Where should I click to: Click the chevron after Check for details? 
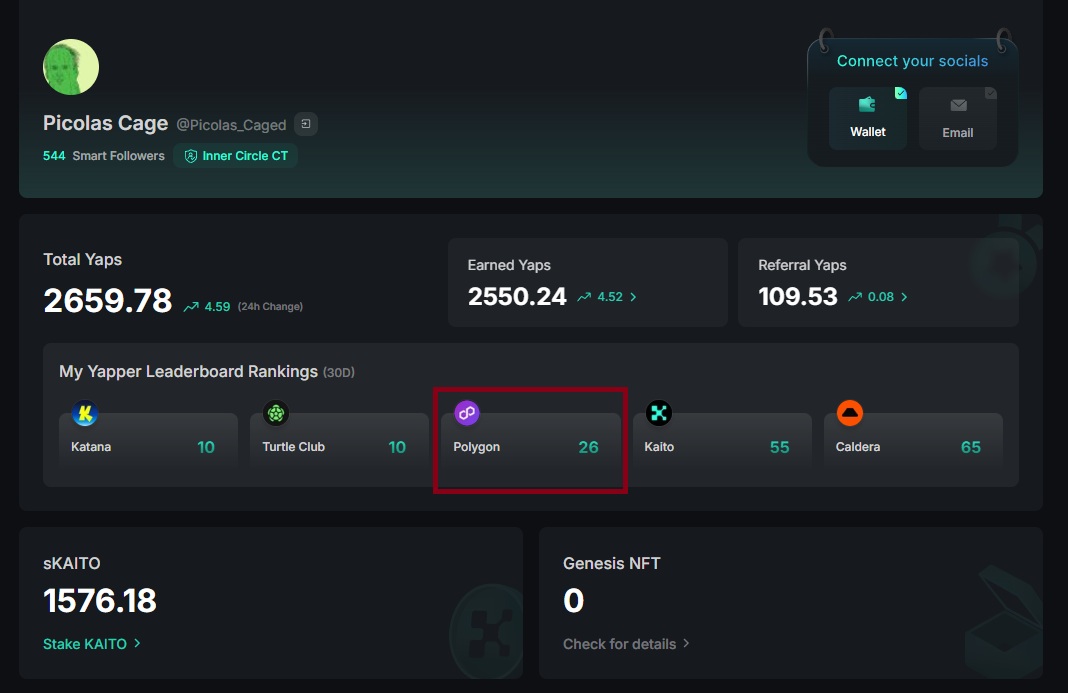686,643
